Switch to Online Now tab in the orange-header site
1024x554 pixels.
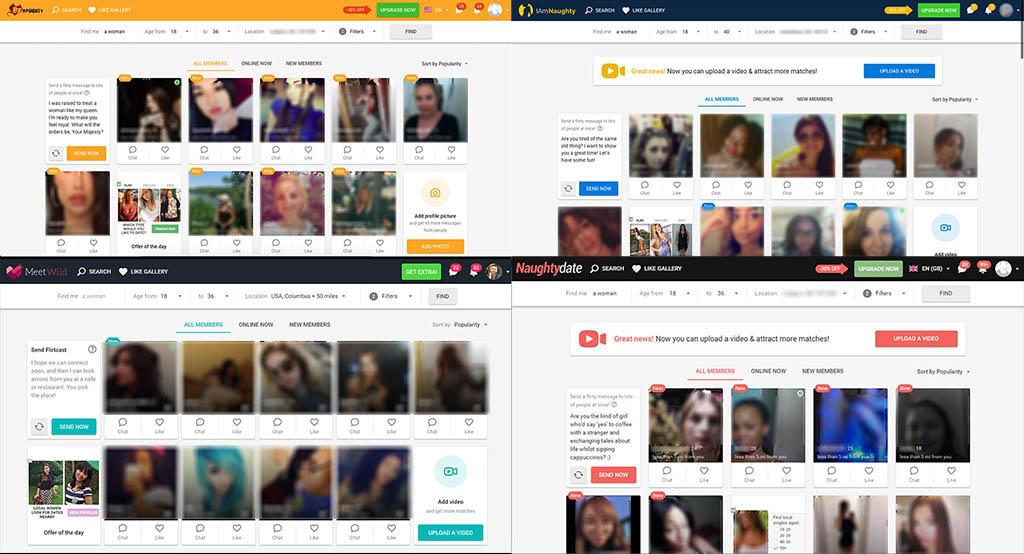pos(257,63)
